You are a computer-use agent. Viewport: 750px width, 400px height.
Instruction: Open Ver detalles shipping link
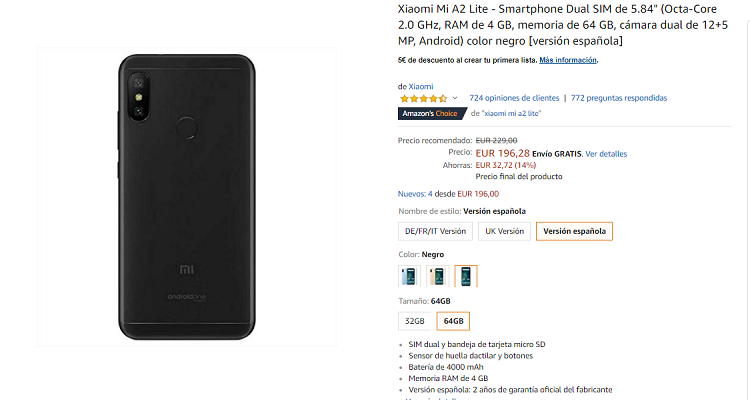[x=606, y=154]
